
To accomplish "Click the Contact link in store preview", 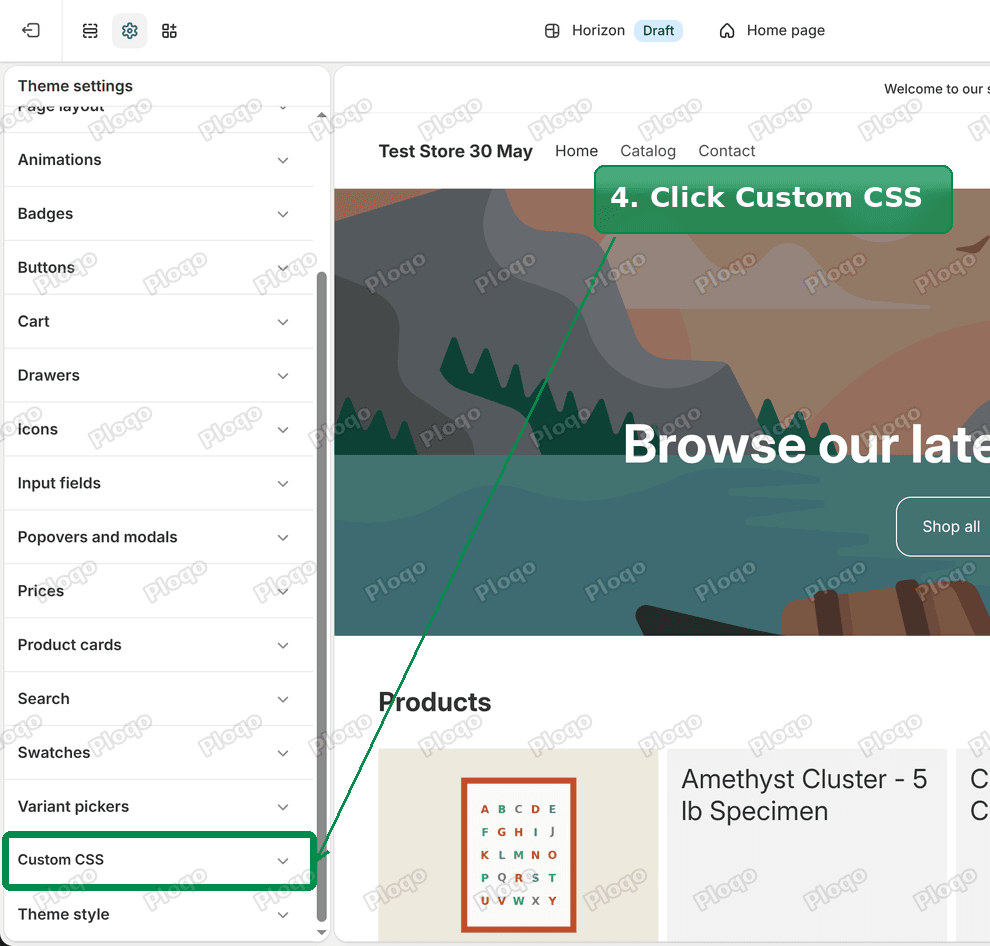I will (x=727, y=151).
